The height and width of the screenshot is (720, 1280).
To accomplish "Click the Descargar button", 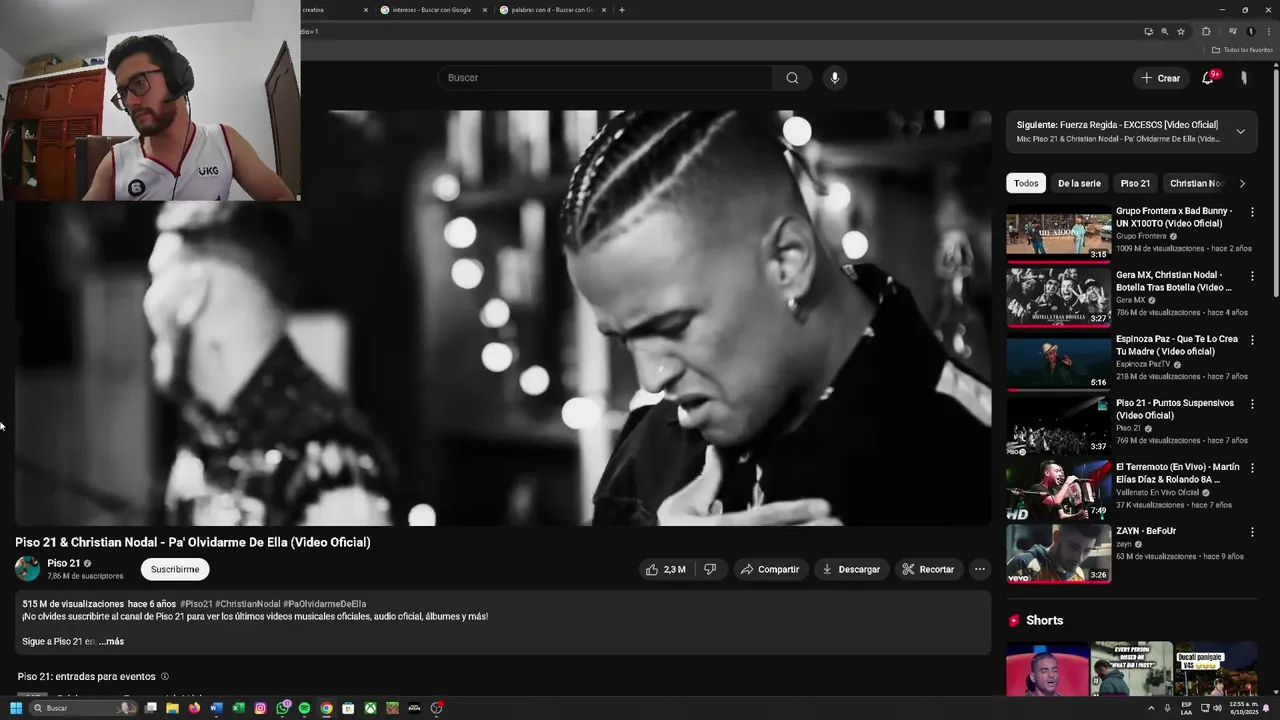I will (851, 569).
